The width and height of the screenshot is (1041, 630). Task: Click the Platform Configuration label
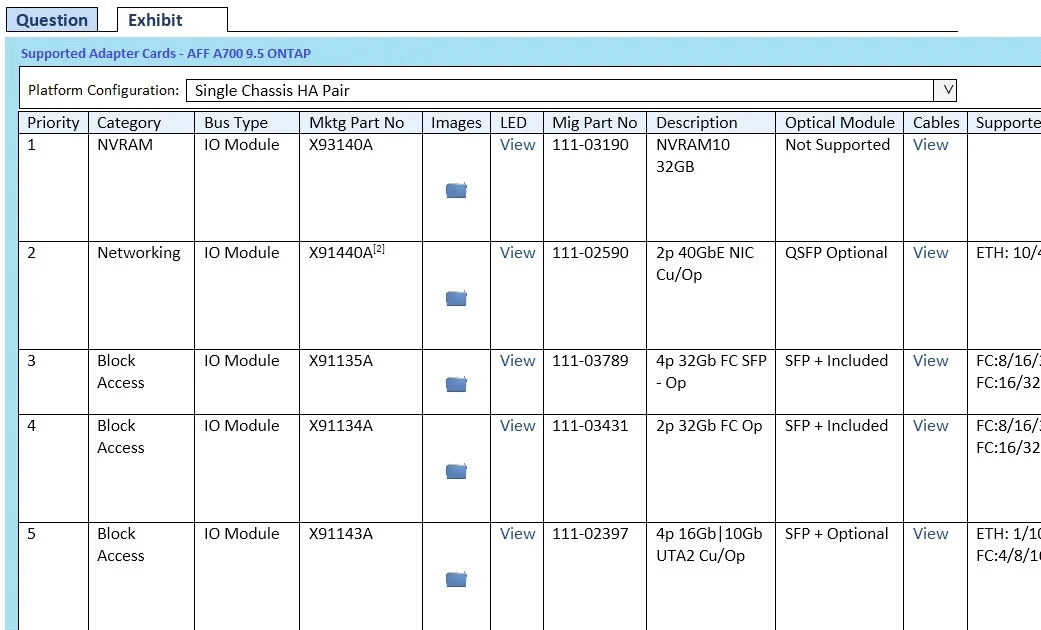[104, 90]
